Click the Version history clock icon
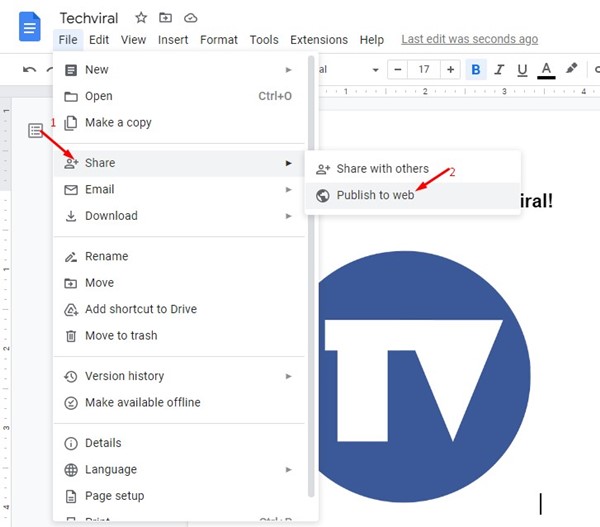 (71, 377)
